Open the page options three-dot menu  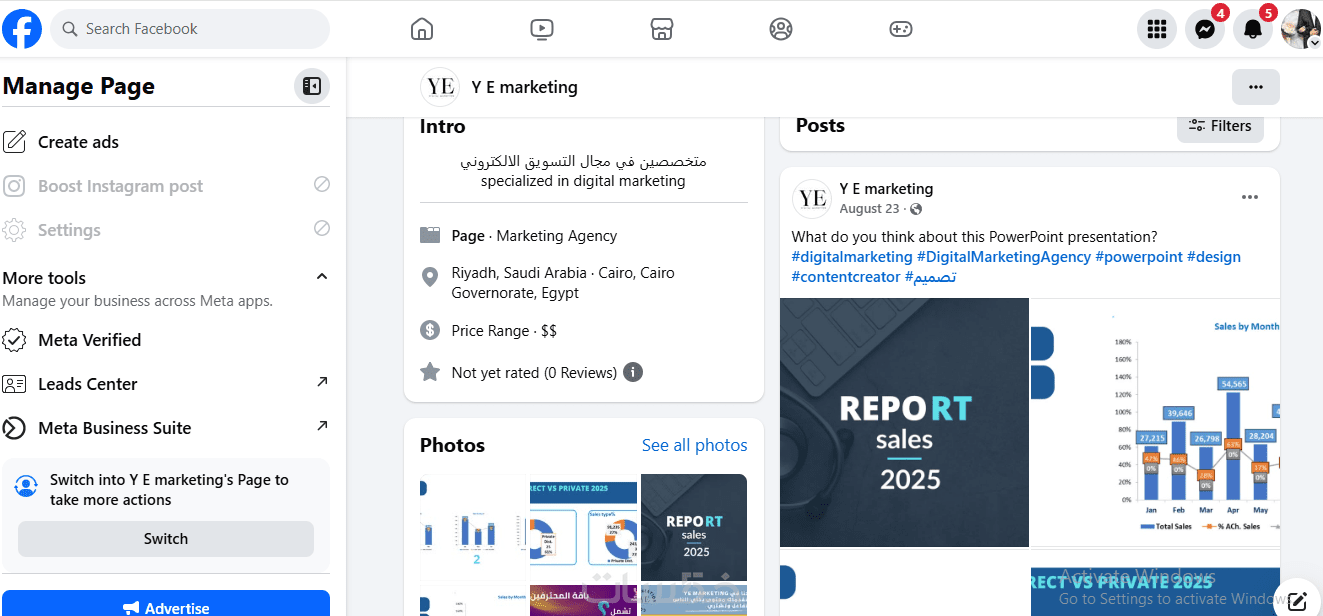[x=1256, y=87]
